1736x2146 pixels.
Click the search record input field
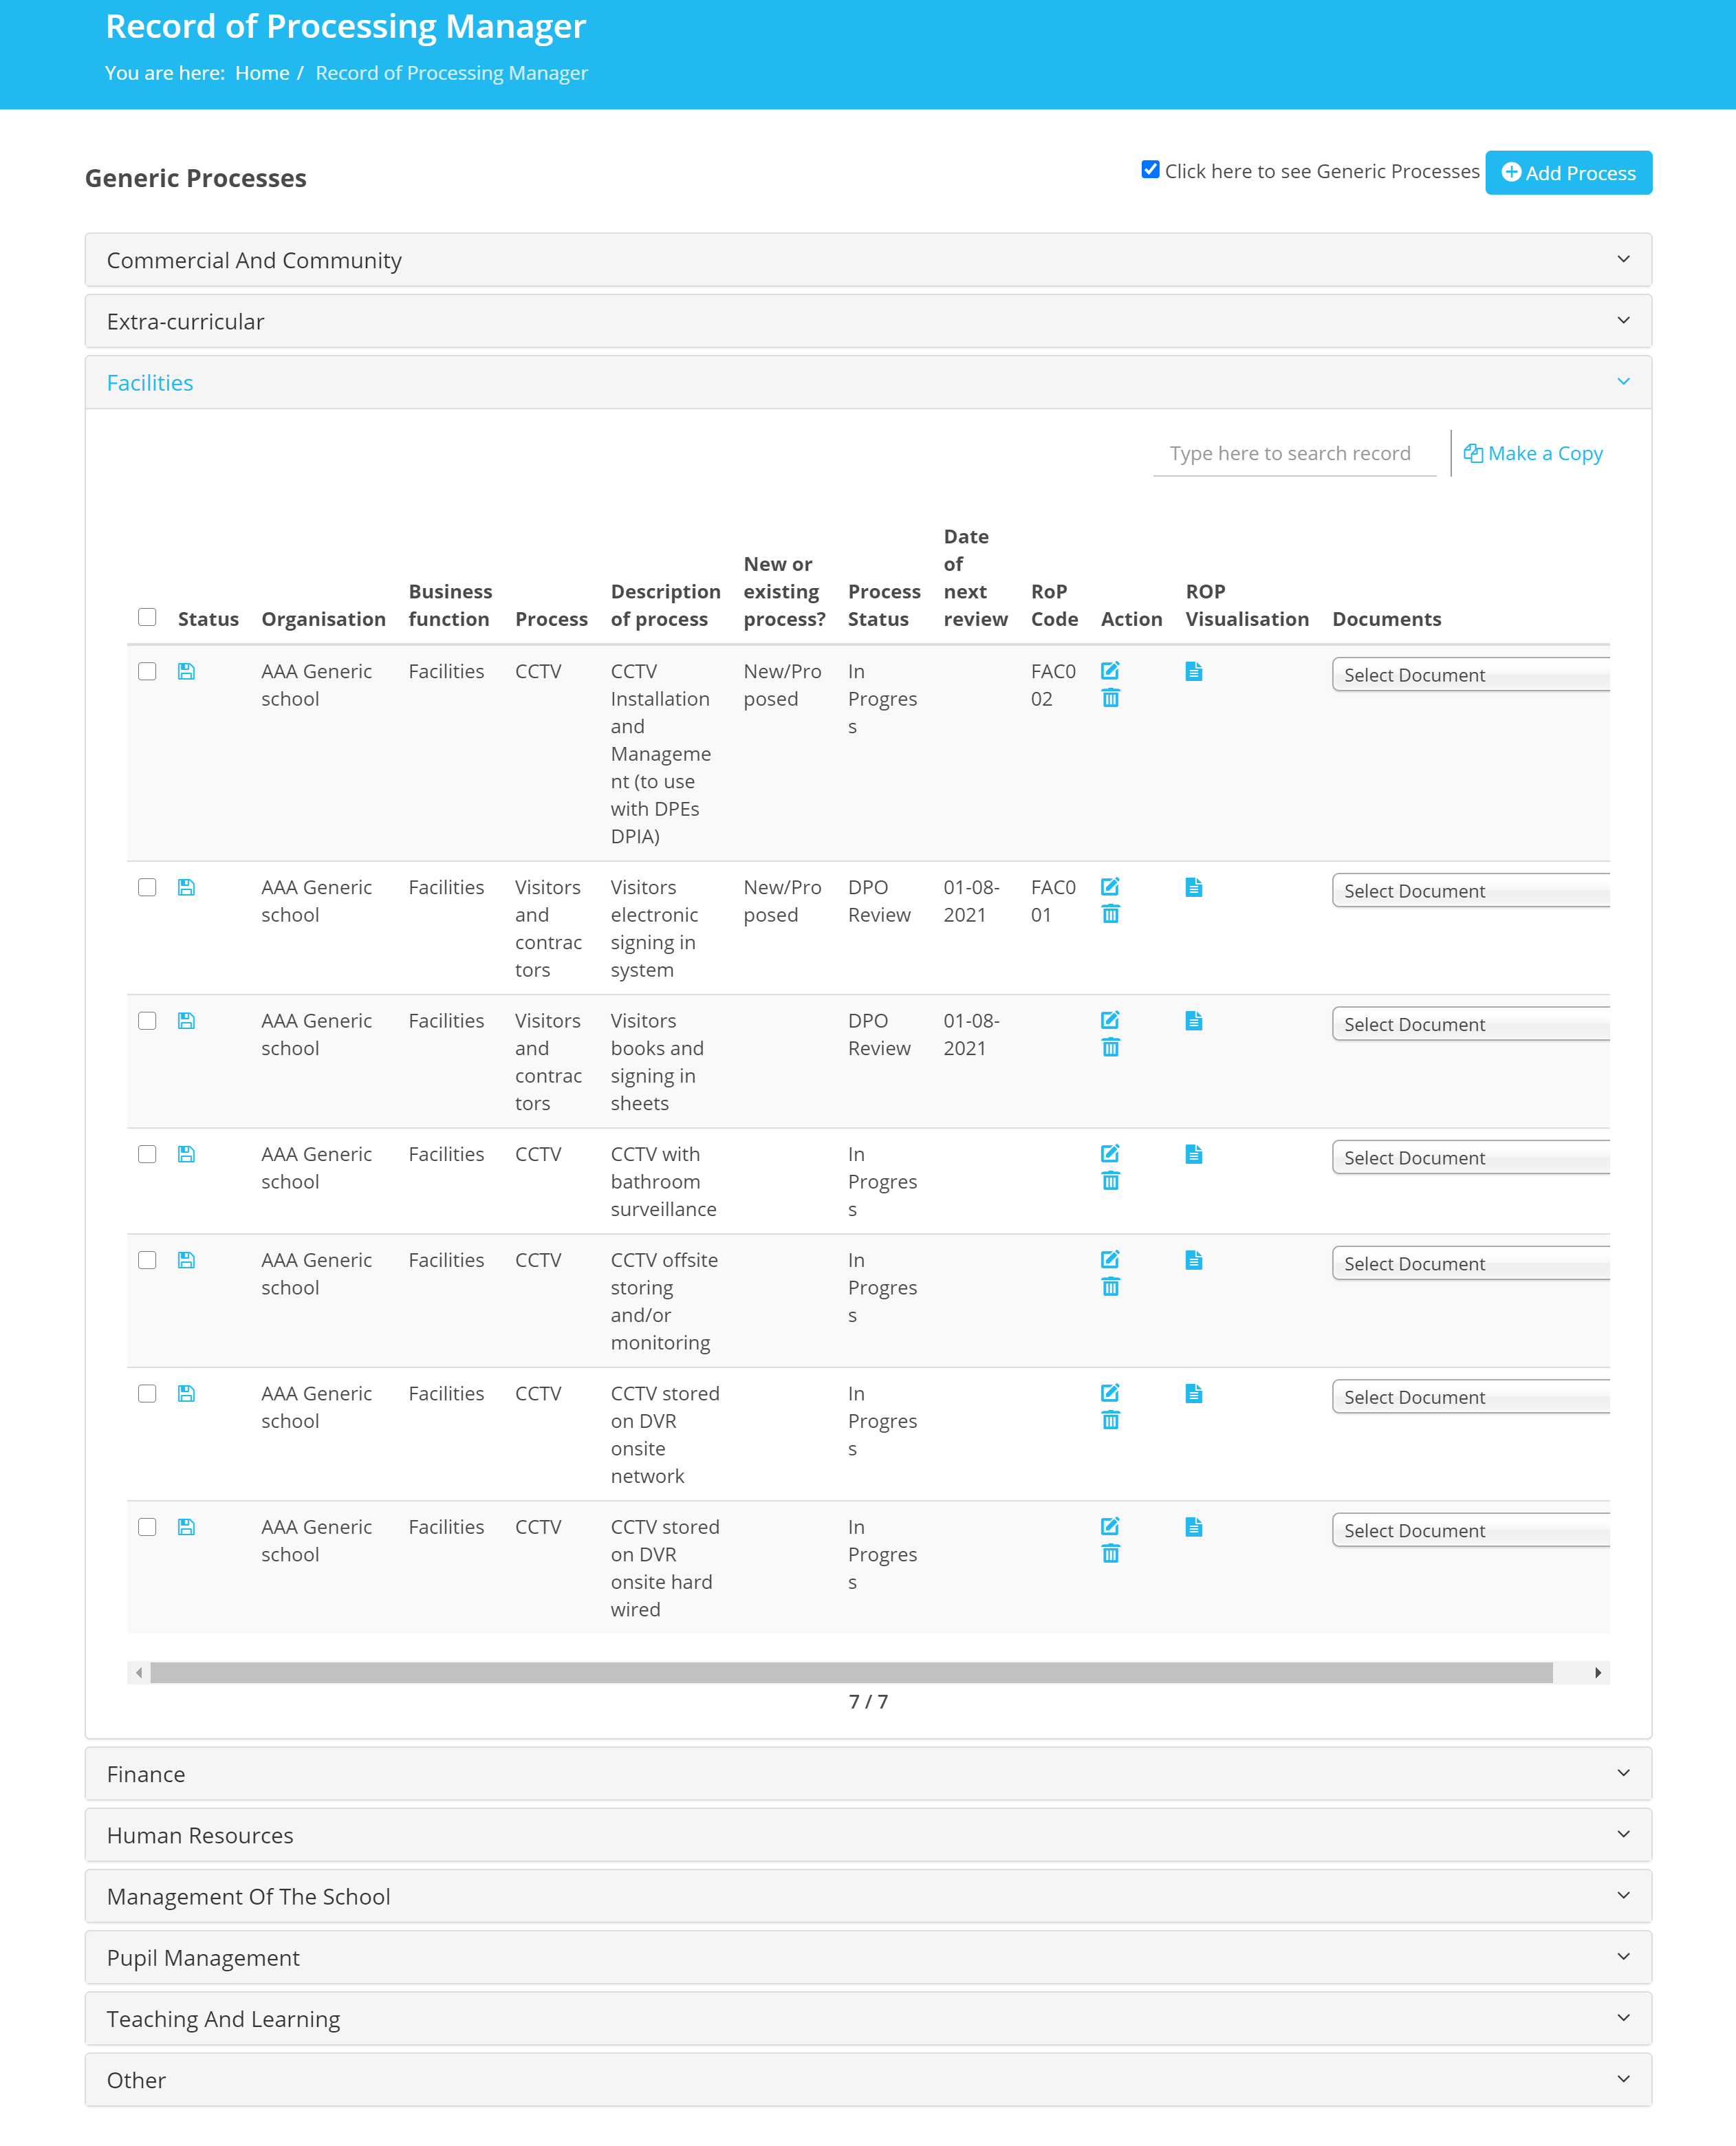(x=1293, y=453)
